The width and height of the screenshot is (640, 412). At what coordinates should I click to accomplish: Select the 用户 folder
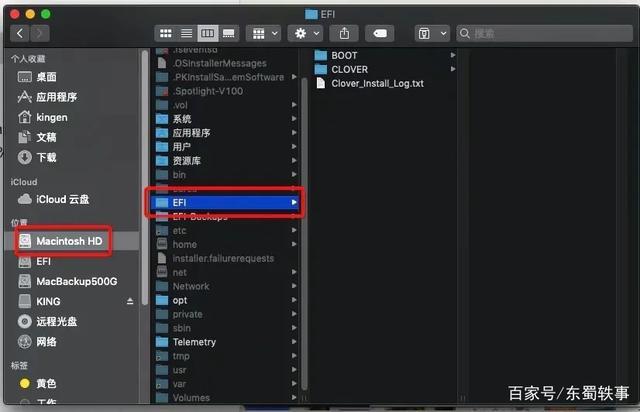tap(182, 147)
